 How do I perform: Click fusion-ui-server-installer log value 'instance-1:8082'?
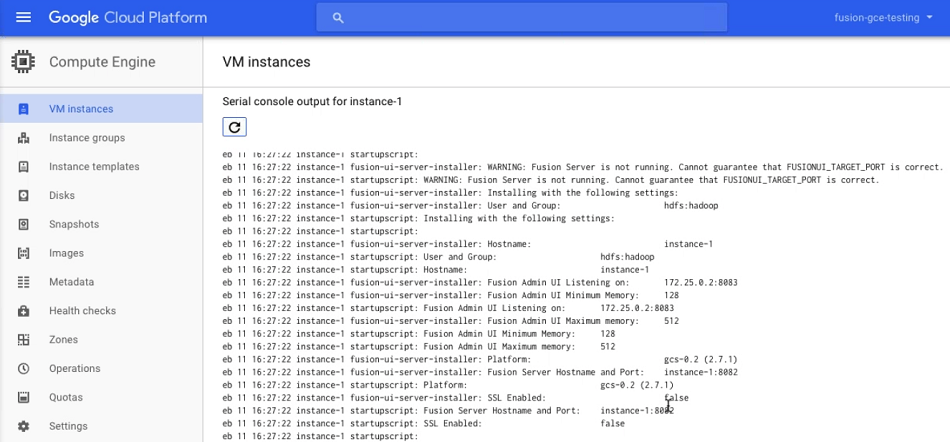pos(701,372)
